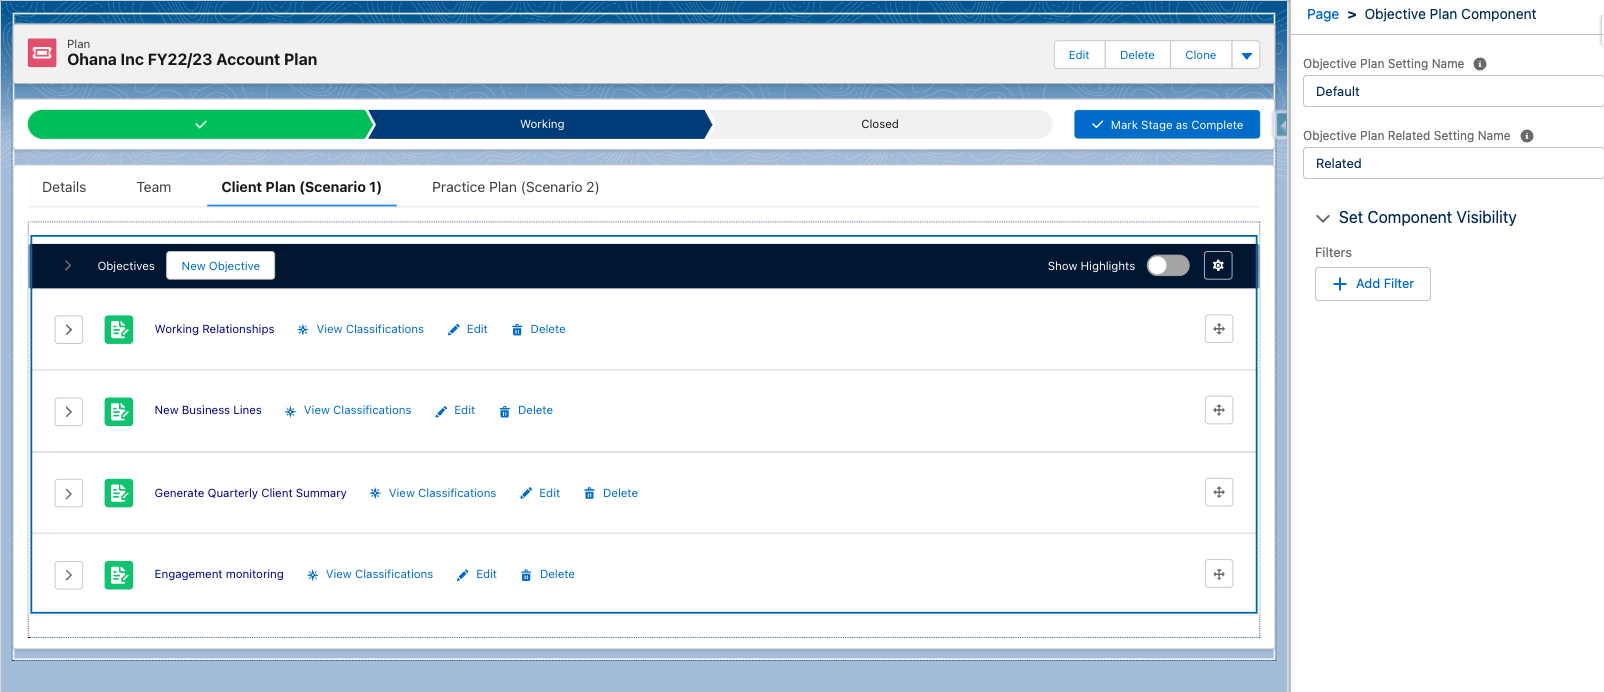Click the New Objective button
This screenshot has height=692, width=1604.
221,266
